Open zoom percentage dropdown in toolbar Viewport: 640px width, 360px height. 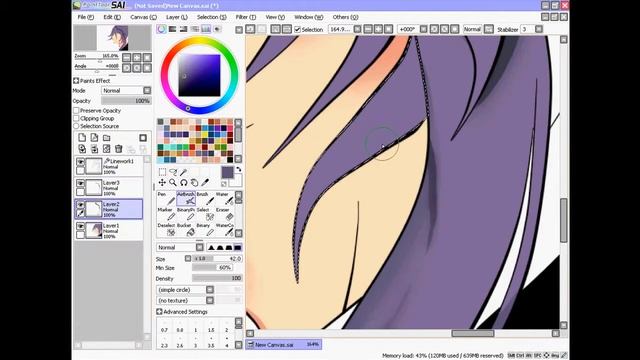coord(357,29)
